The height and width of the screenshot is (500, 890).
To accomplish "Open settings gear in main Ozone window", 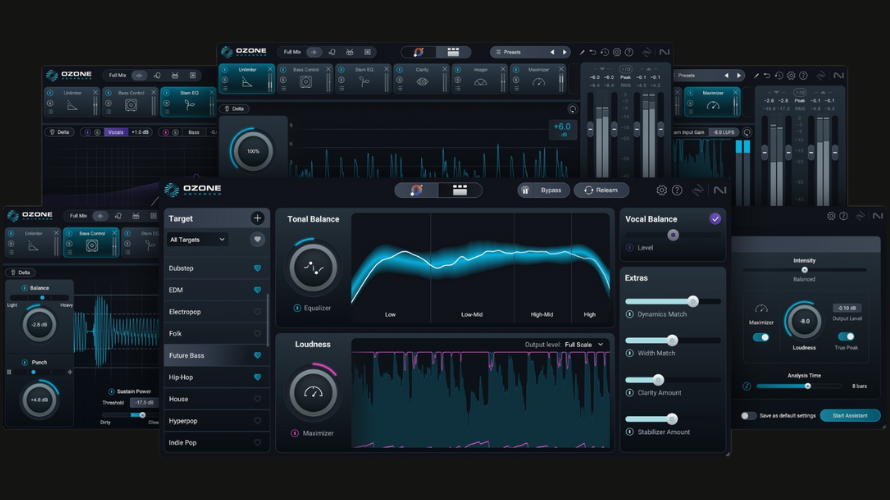I will pyautogui.click(x=661, y=190).
